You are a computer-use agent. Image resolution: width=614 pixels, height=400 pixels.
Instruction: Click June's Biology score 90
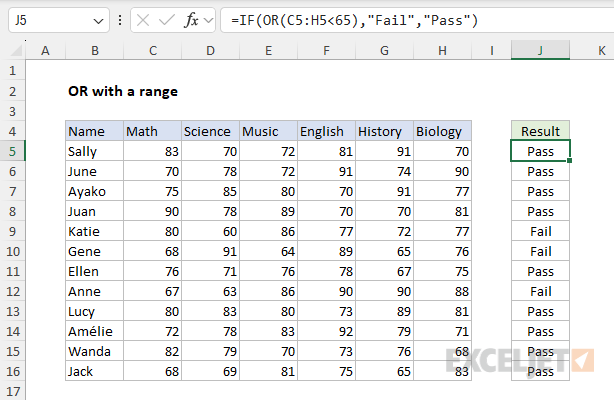pyautogui.click(x=442, y=171)
